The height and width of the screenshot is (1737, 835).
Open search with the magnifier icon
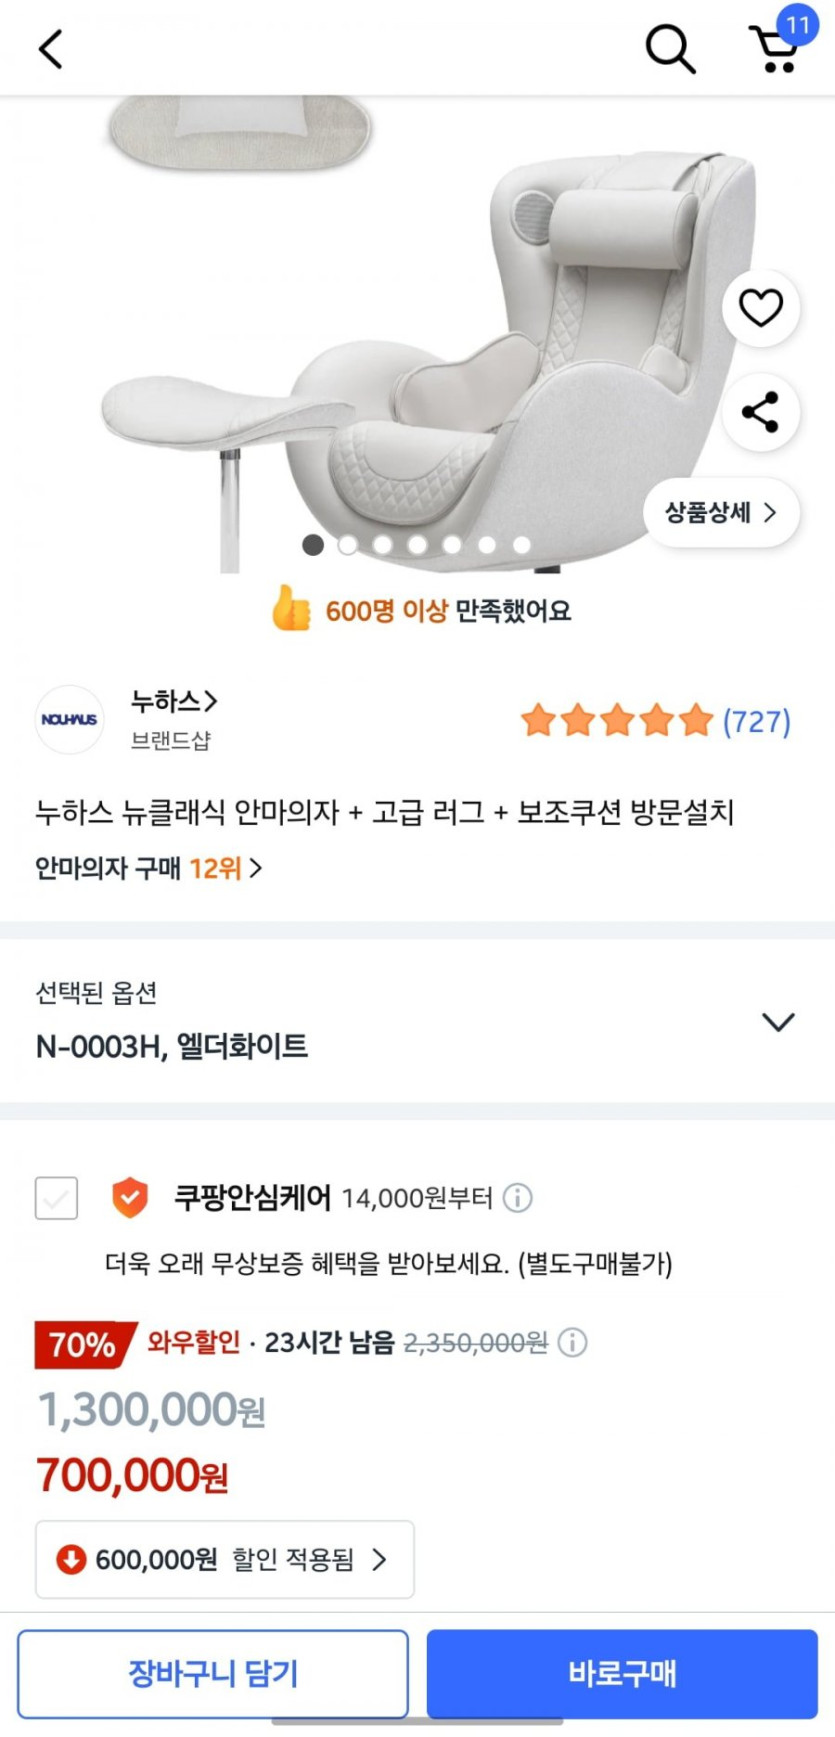669,48
